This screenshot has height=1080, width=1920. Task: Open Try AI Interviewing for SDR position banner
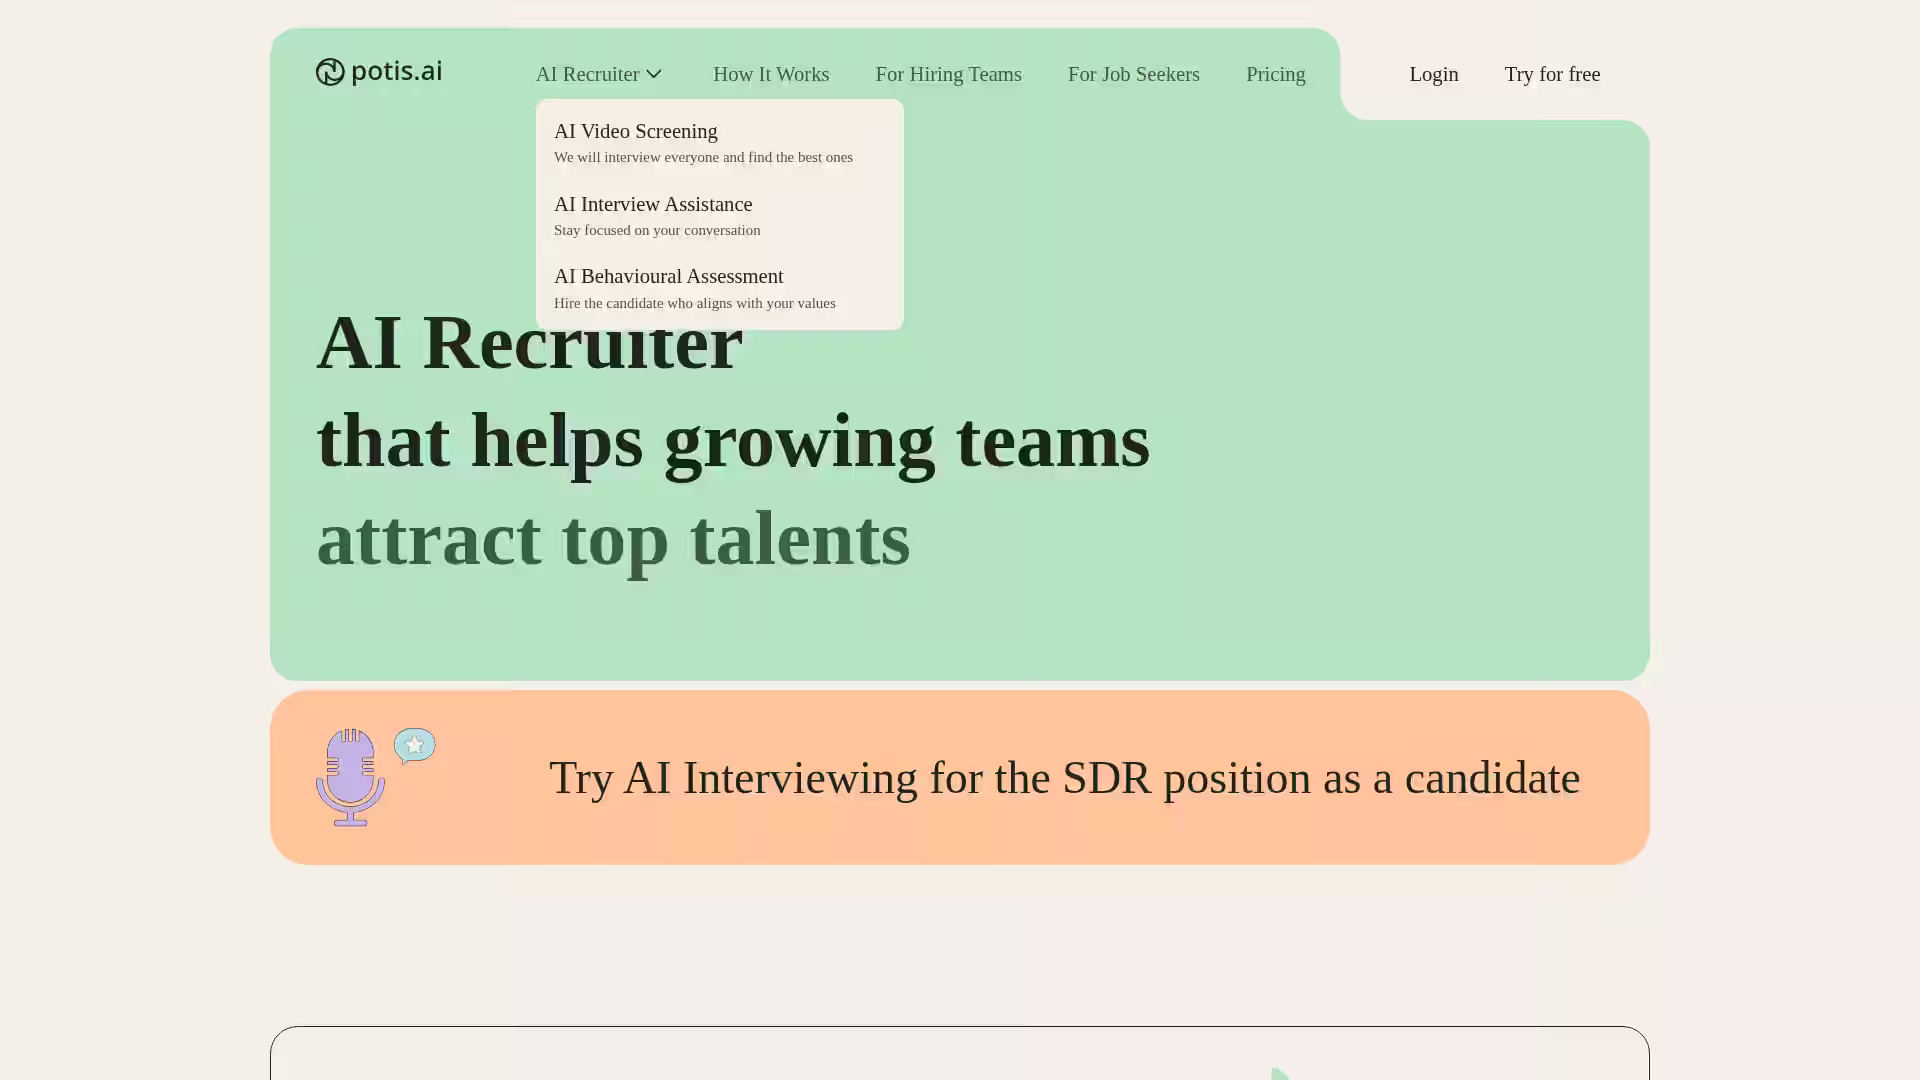[x=1064, y=778]
